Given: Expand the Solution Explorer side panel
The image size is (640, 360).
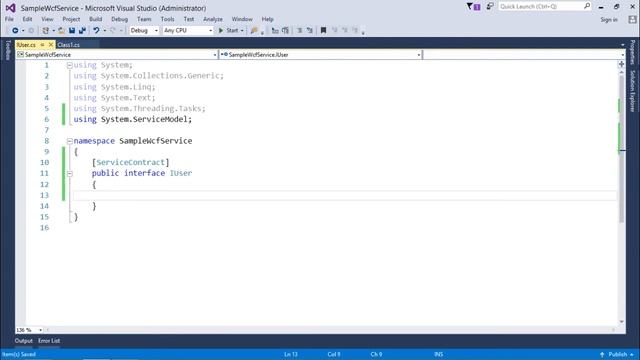Looking at the screenshot, I should click(x=632, y=91).
